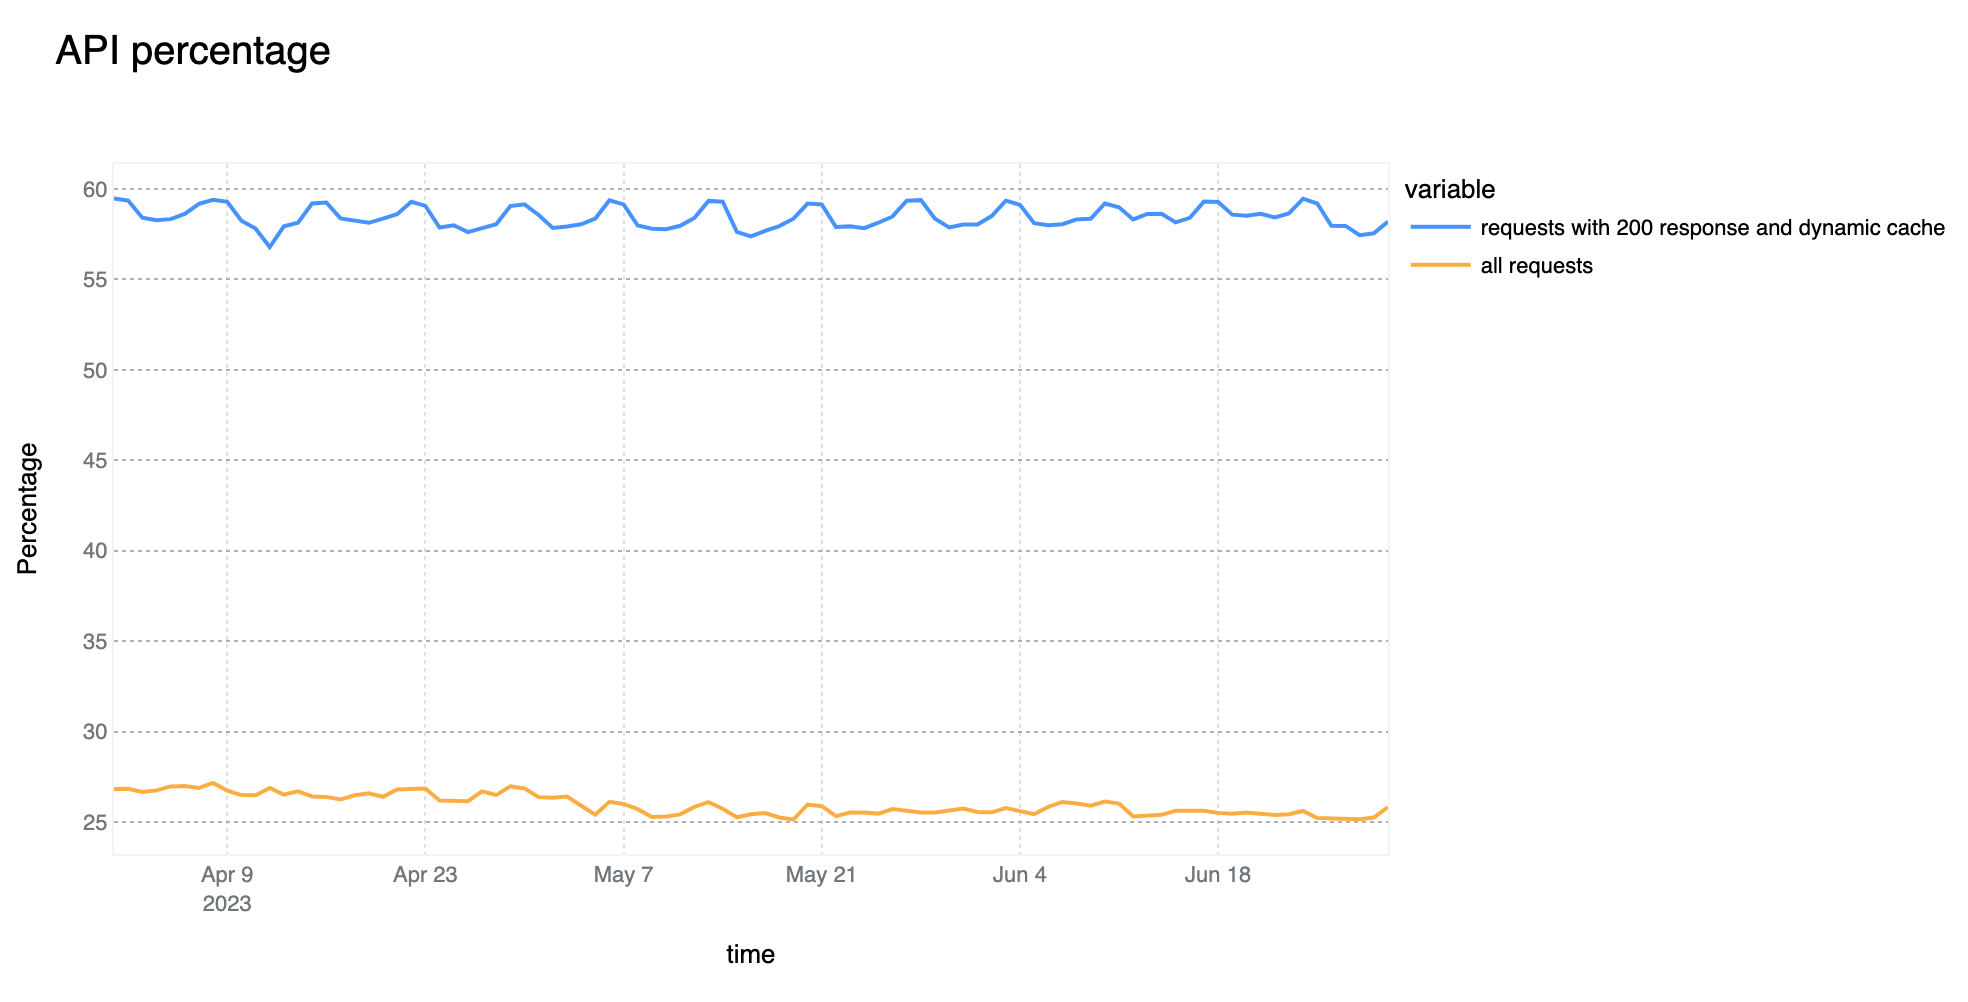Click the 'Apr 23' x-axis tick label

click(x=425, y=875)
